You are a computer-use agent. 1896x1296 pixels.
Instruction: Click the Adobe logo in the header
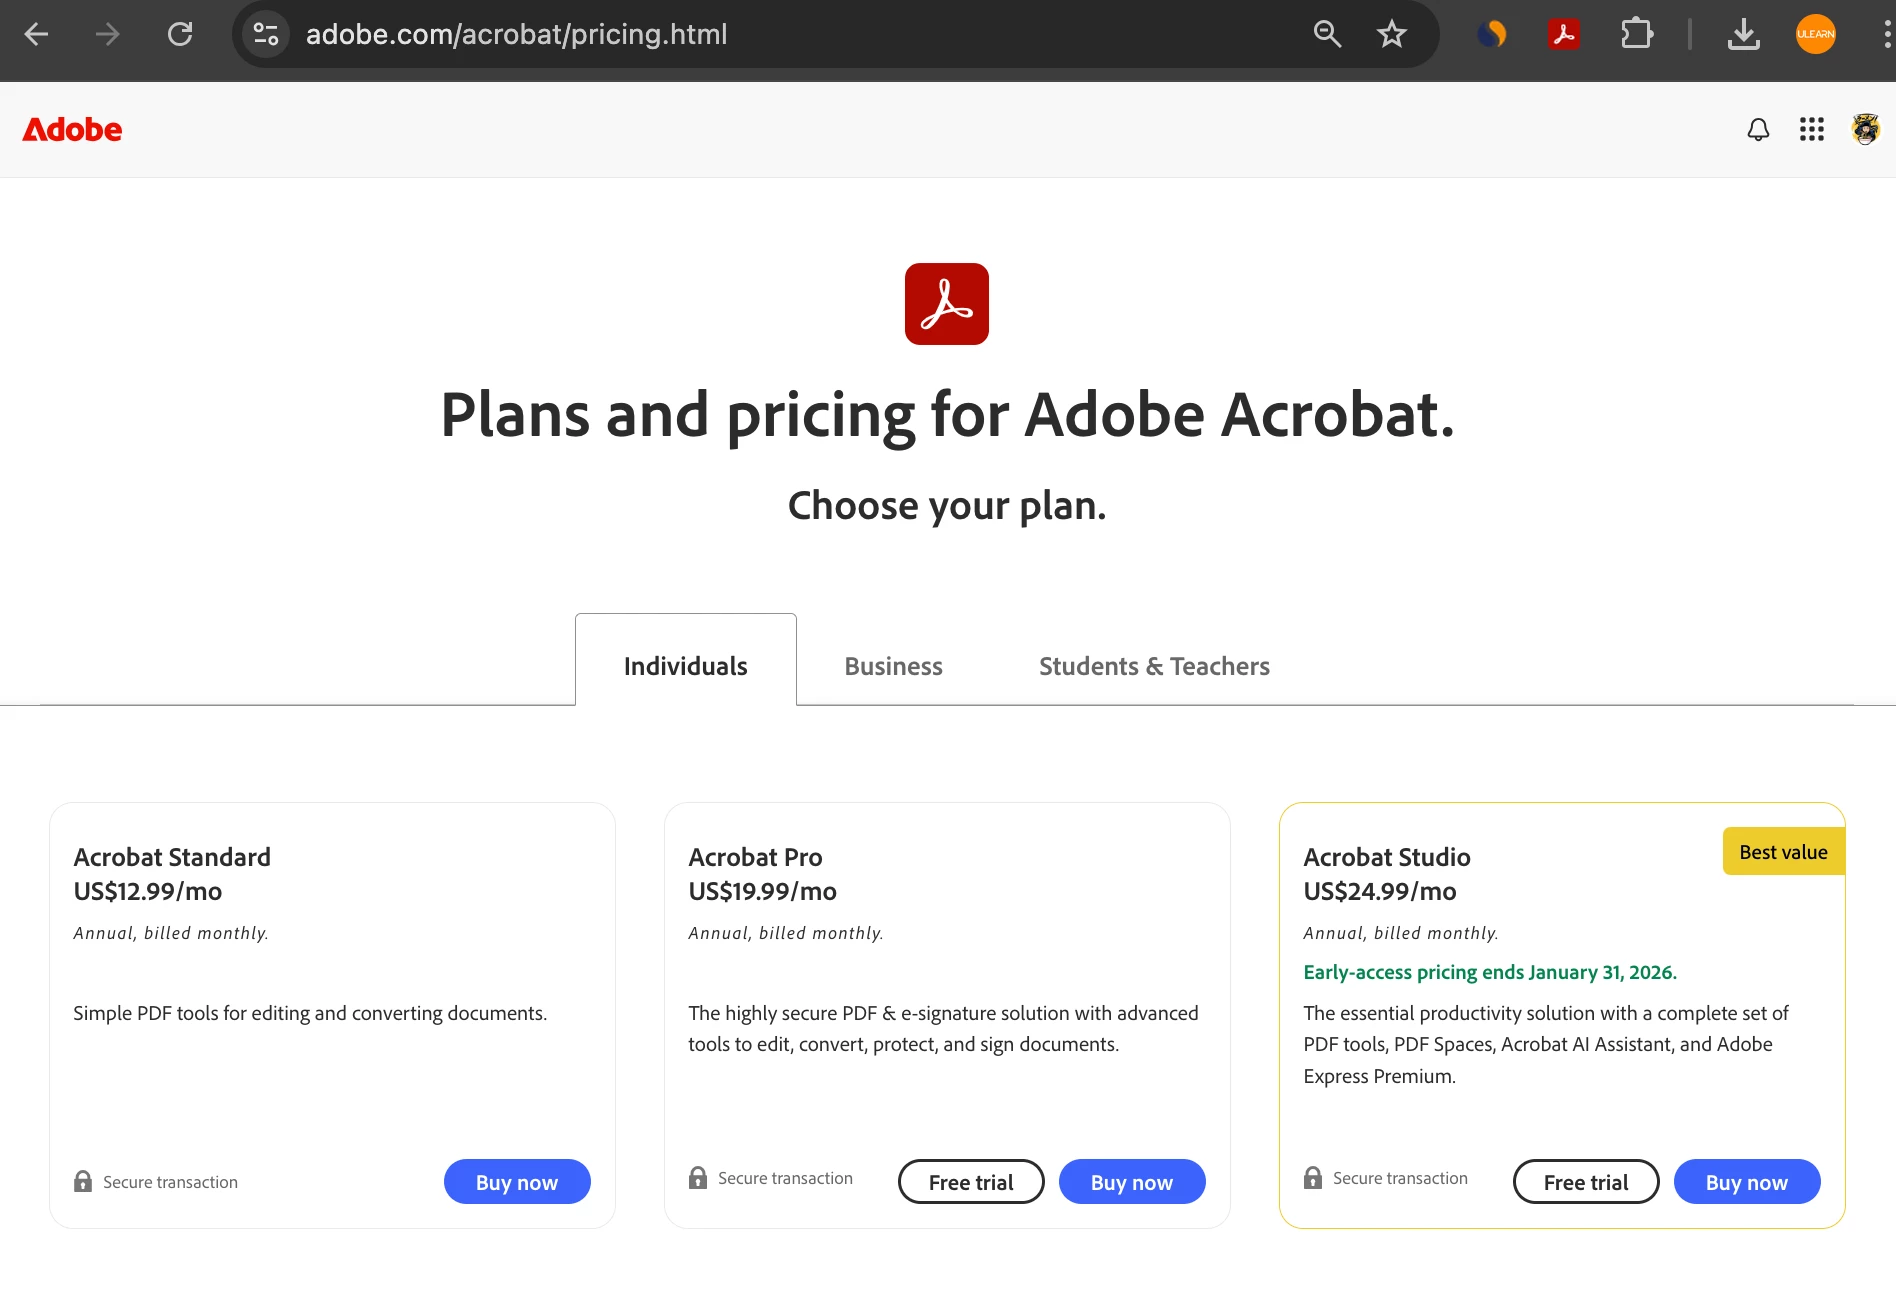72,130
